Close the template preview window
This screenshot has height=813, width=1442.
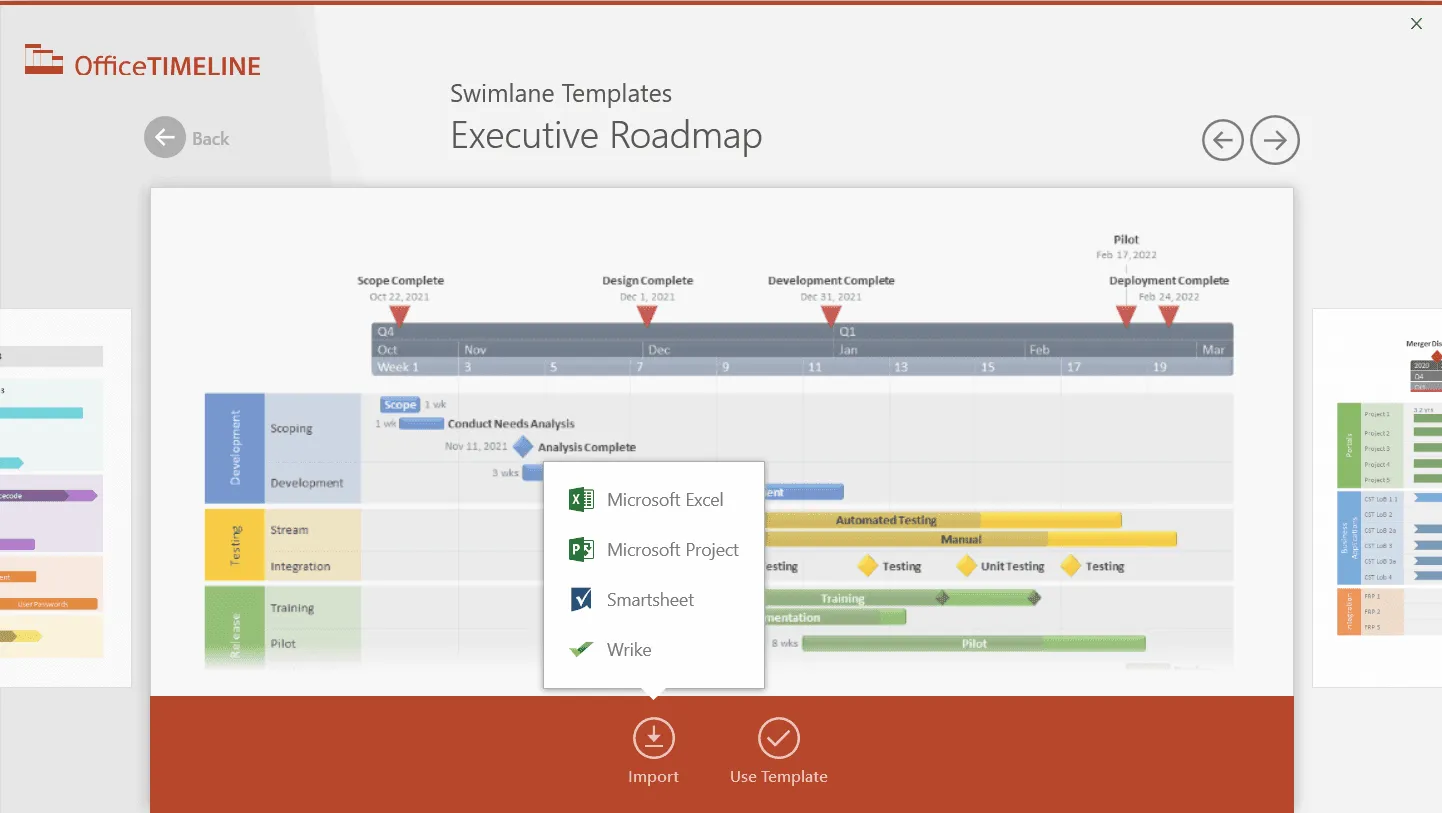(1416, 24)
